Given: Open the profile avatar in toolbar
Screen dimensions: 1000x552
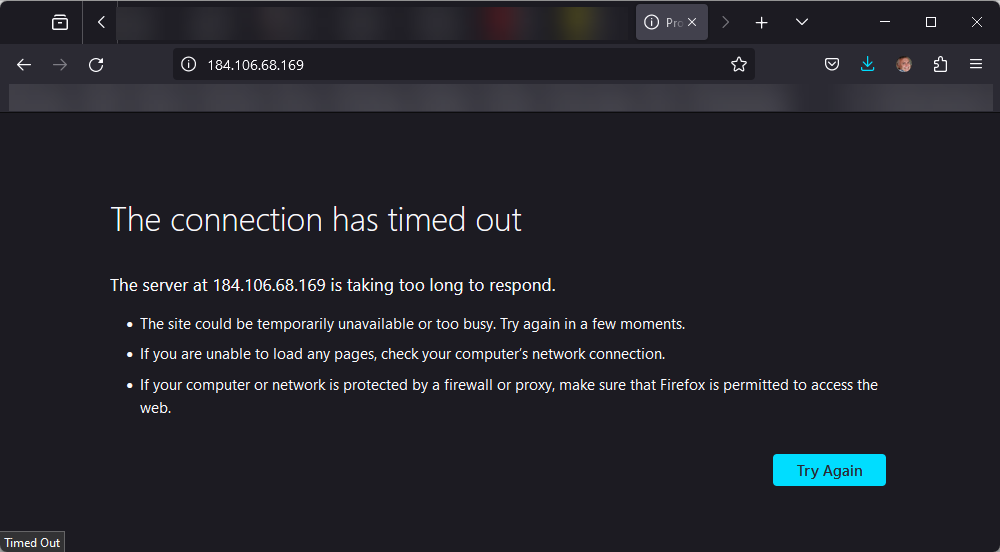Looking at the screenshot, I should pos(904,65).
